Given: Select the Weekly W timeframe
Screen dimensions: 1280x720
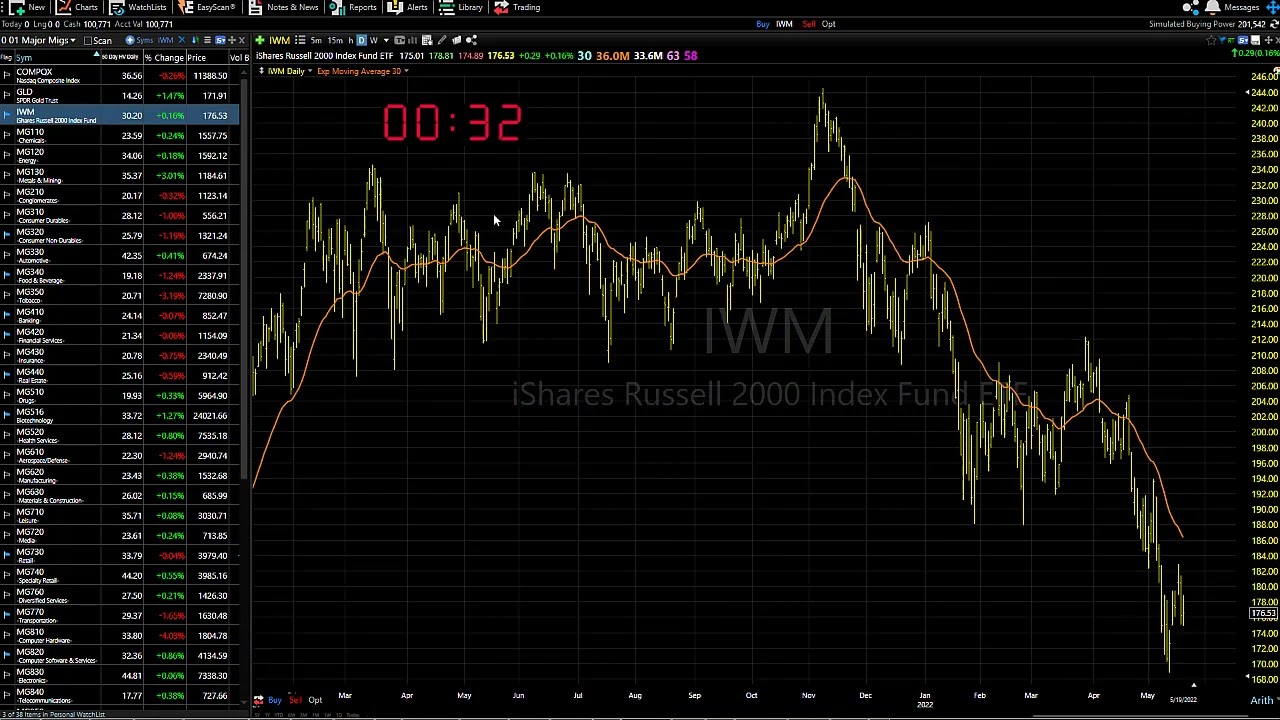Looking at the screenshot, I should (x=373, y=40).
